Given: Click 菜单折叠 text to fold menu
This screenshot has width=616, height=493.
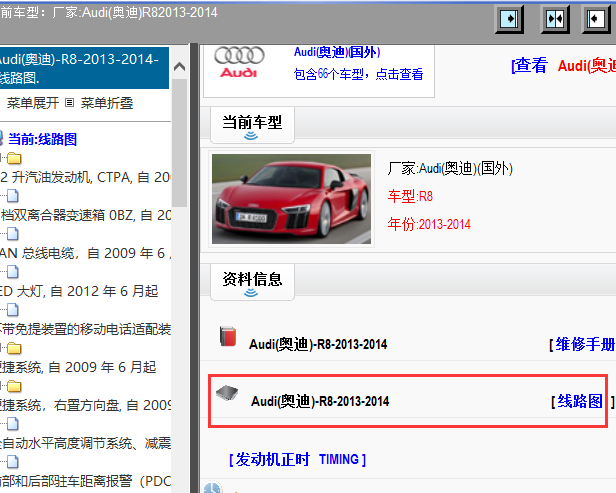Looking at the screenshot, I should pyautogui.click(x=107, y=103).
